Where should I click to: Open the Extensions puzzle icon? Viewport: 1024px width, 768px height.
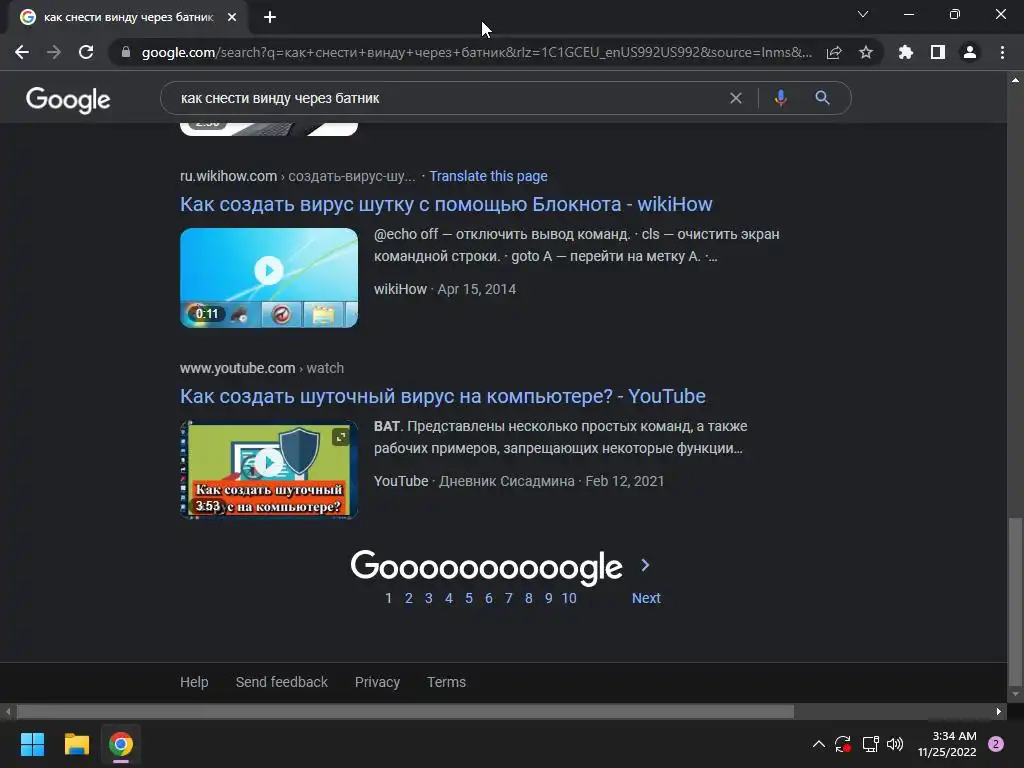tap(905, 52)
